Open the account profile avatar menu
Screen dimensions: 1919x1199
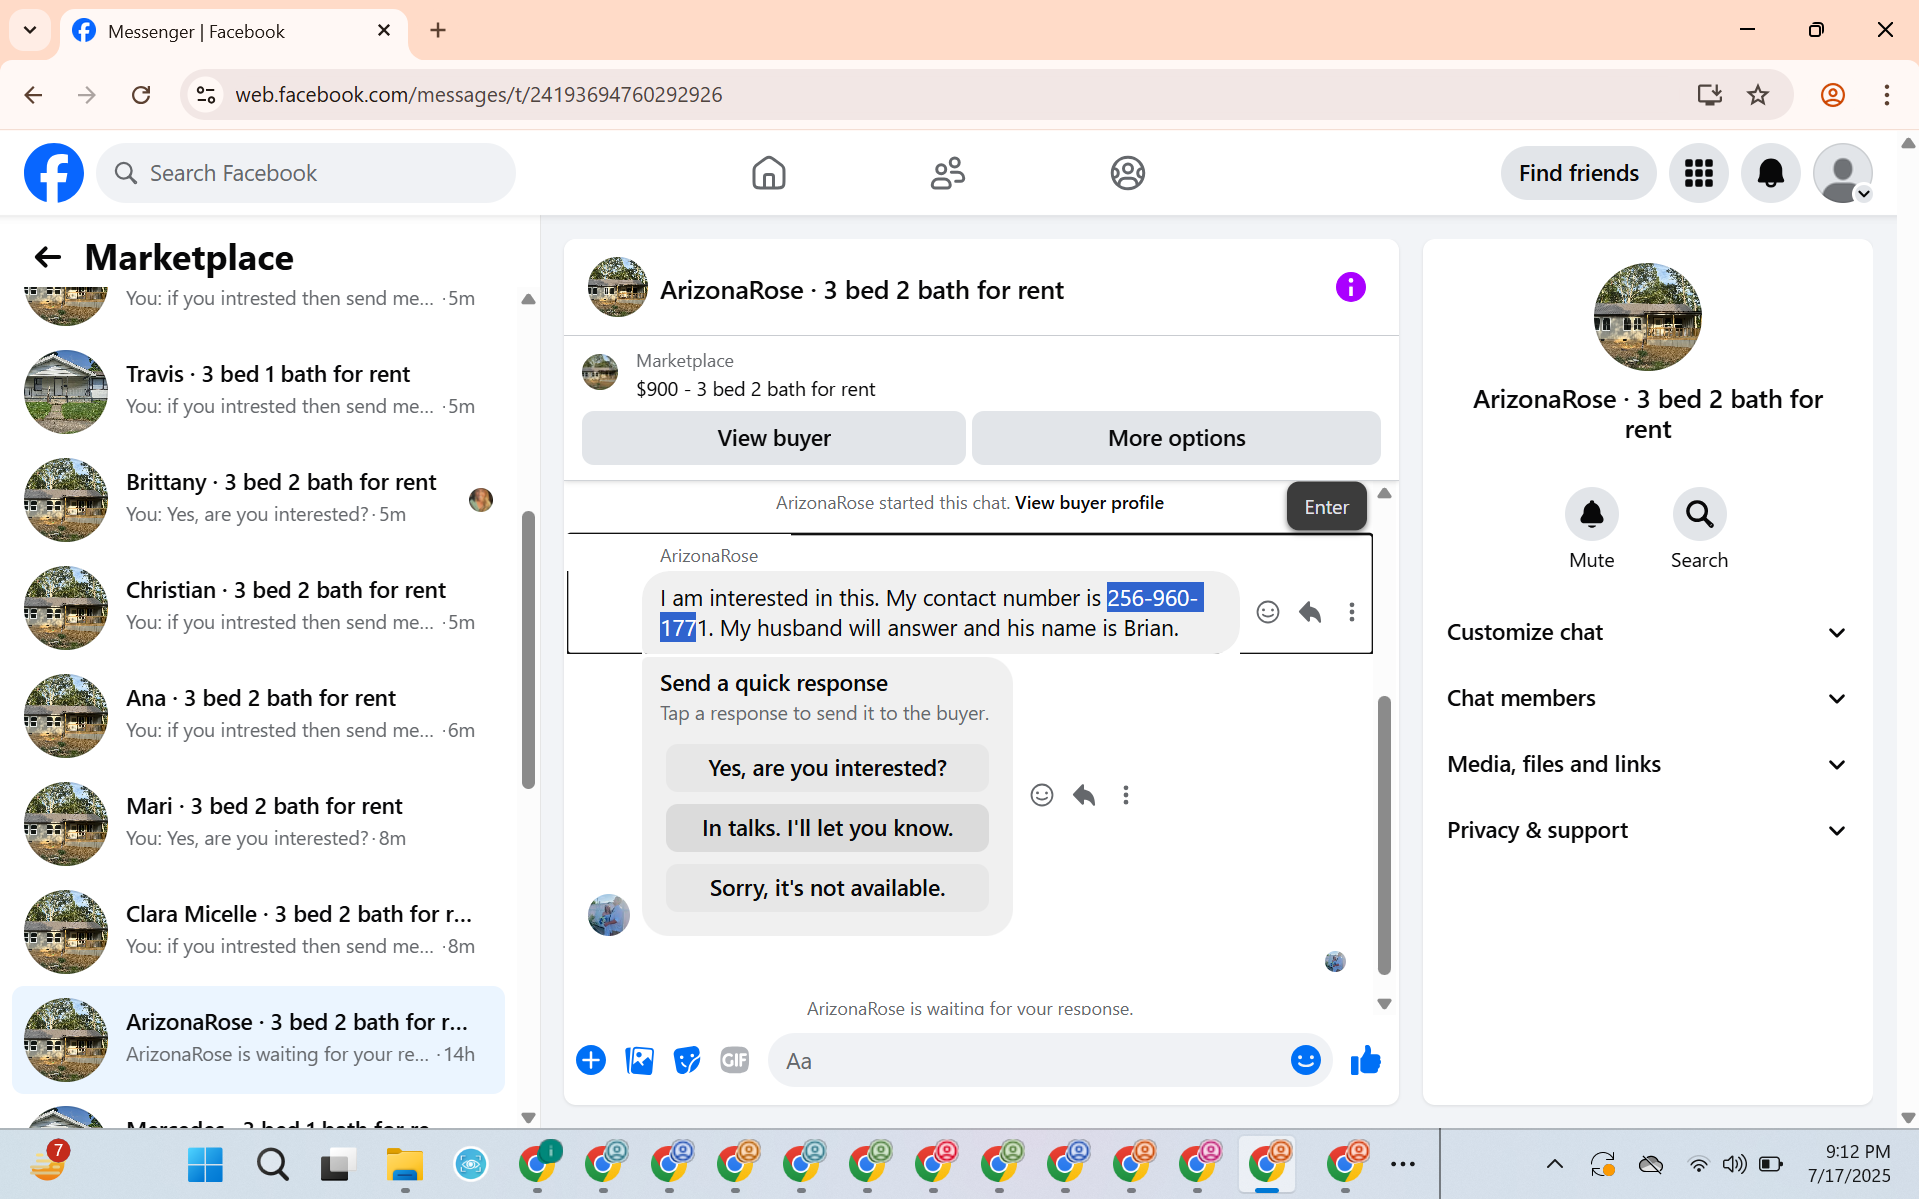click(1842, 173)
